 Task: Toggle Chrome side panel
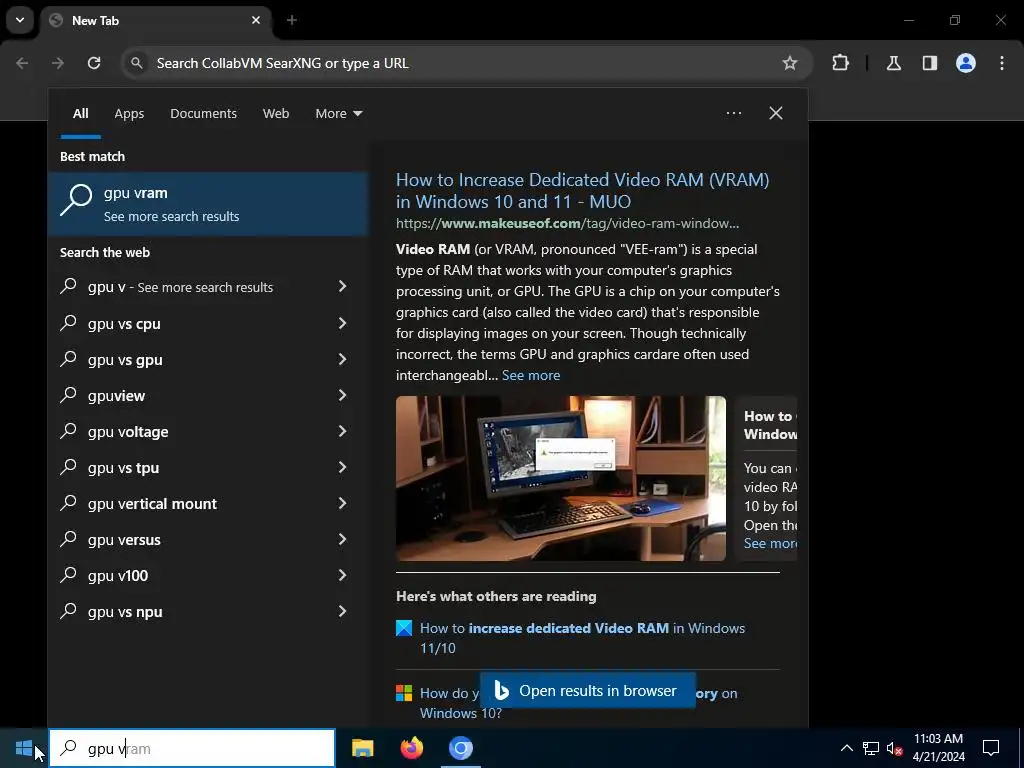pyautogui.click(x=929, y=63)
